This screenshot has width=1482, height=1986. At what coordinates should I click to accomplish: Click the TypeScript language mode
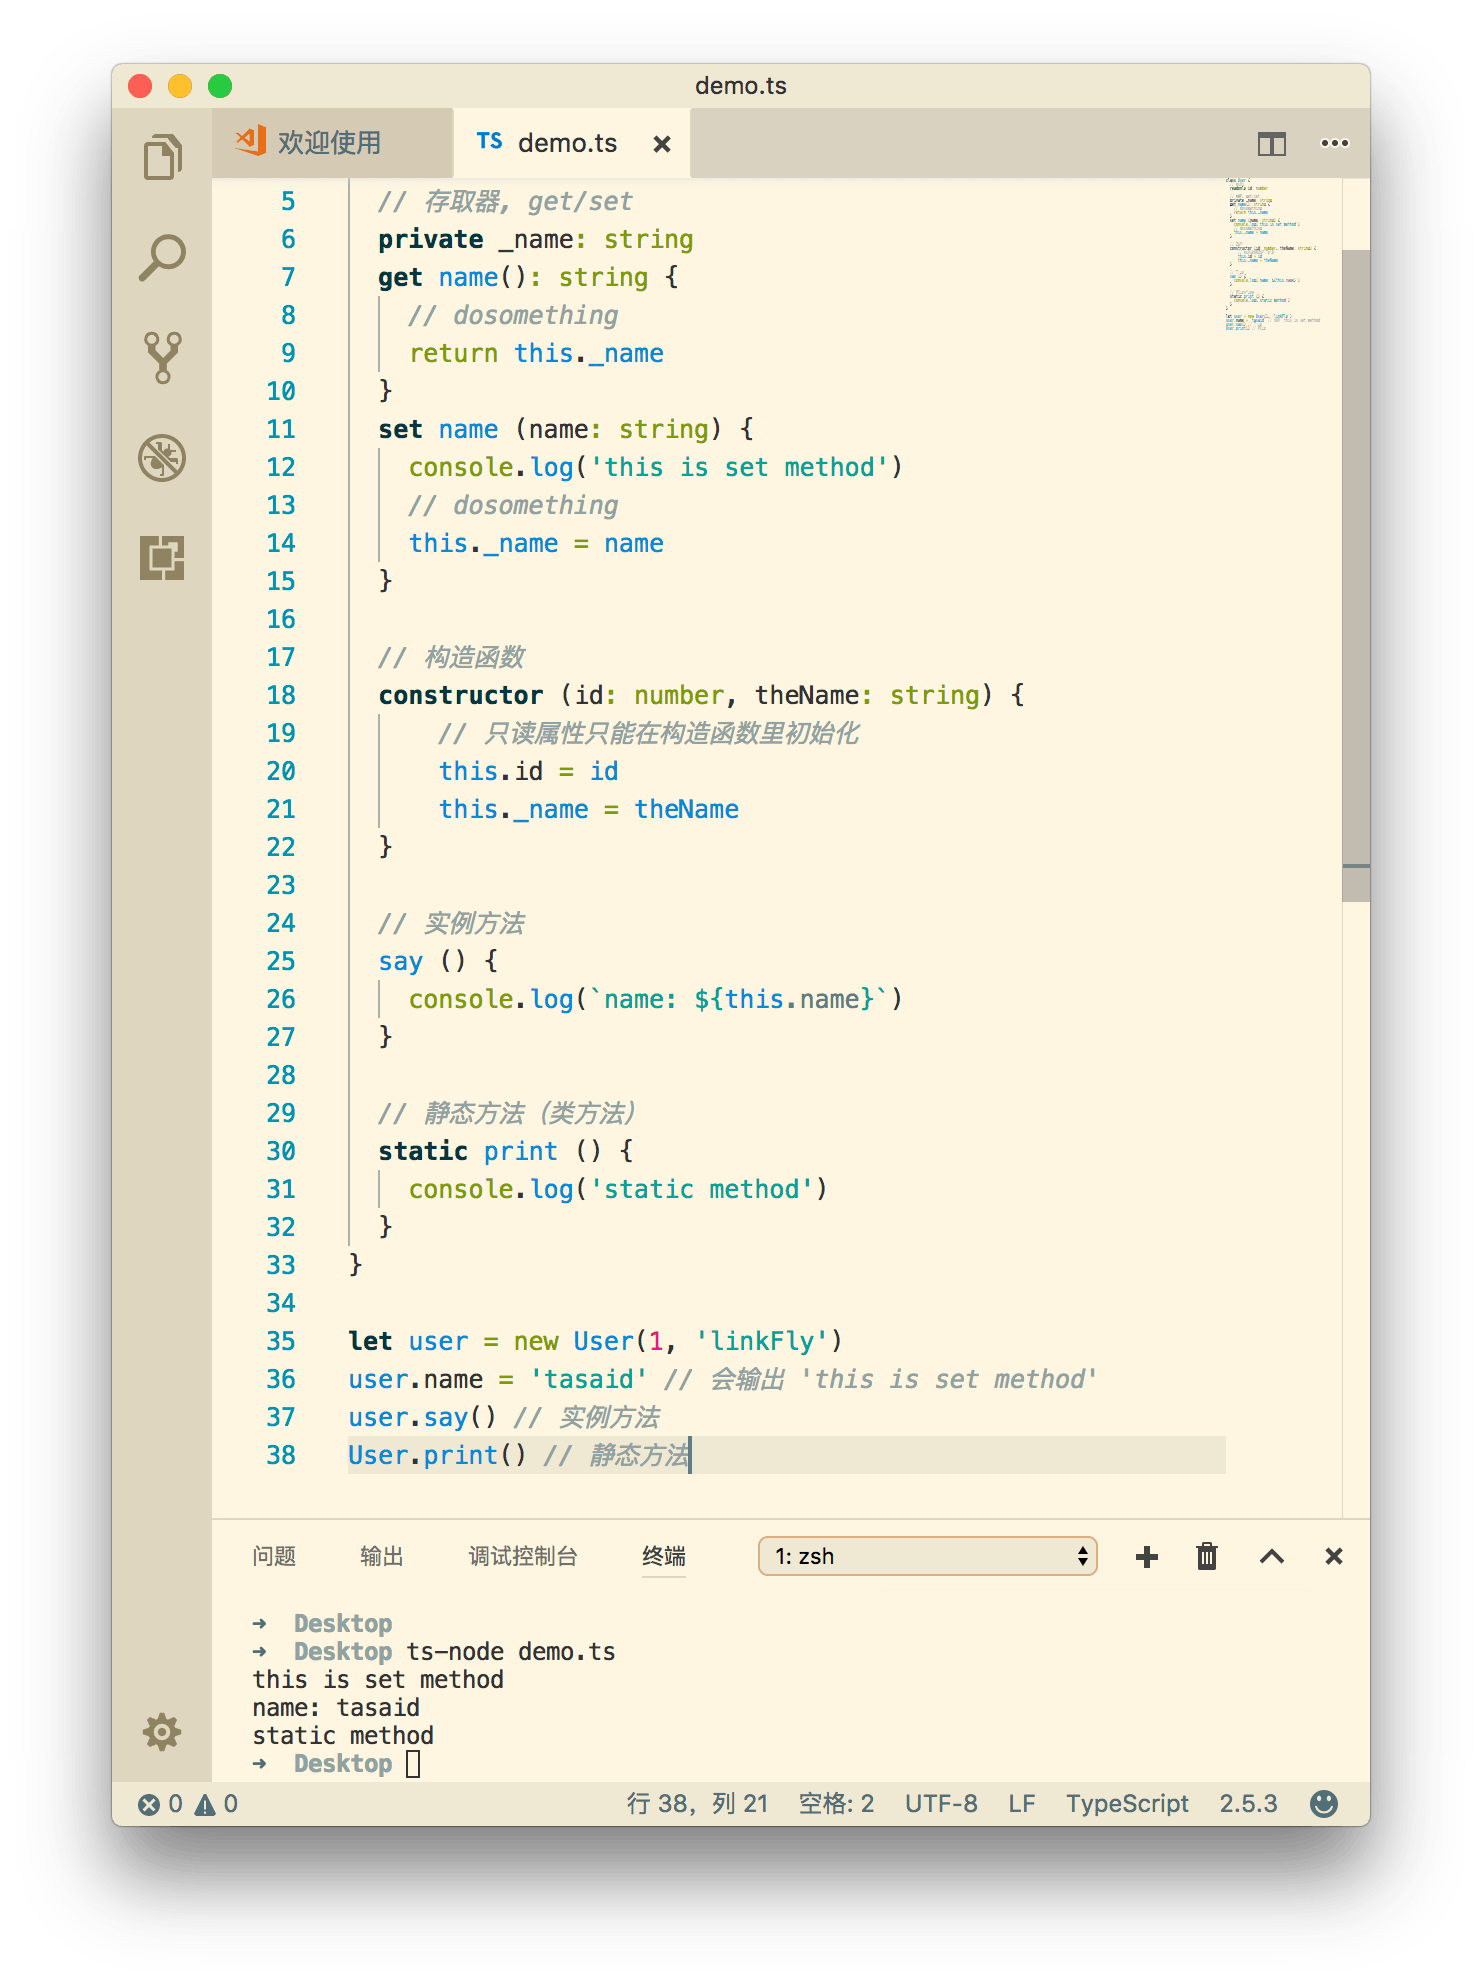1127,1804
